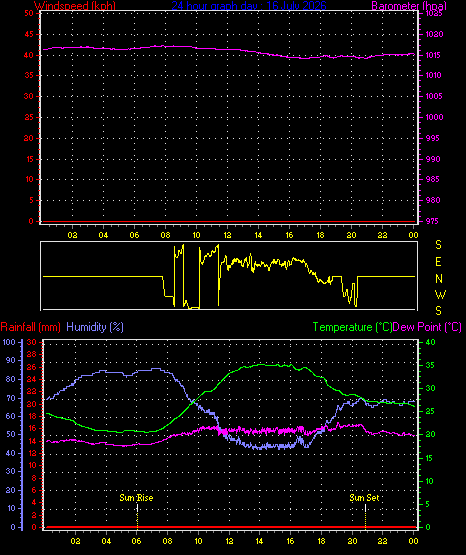Click the "W" wind direction label
Screen dimensions: 466x555
tap(440, 294)
